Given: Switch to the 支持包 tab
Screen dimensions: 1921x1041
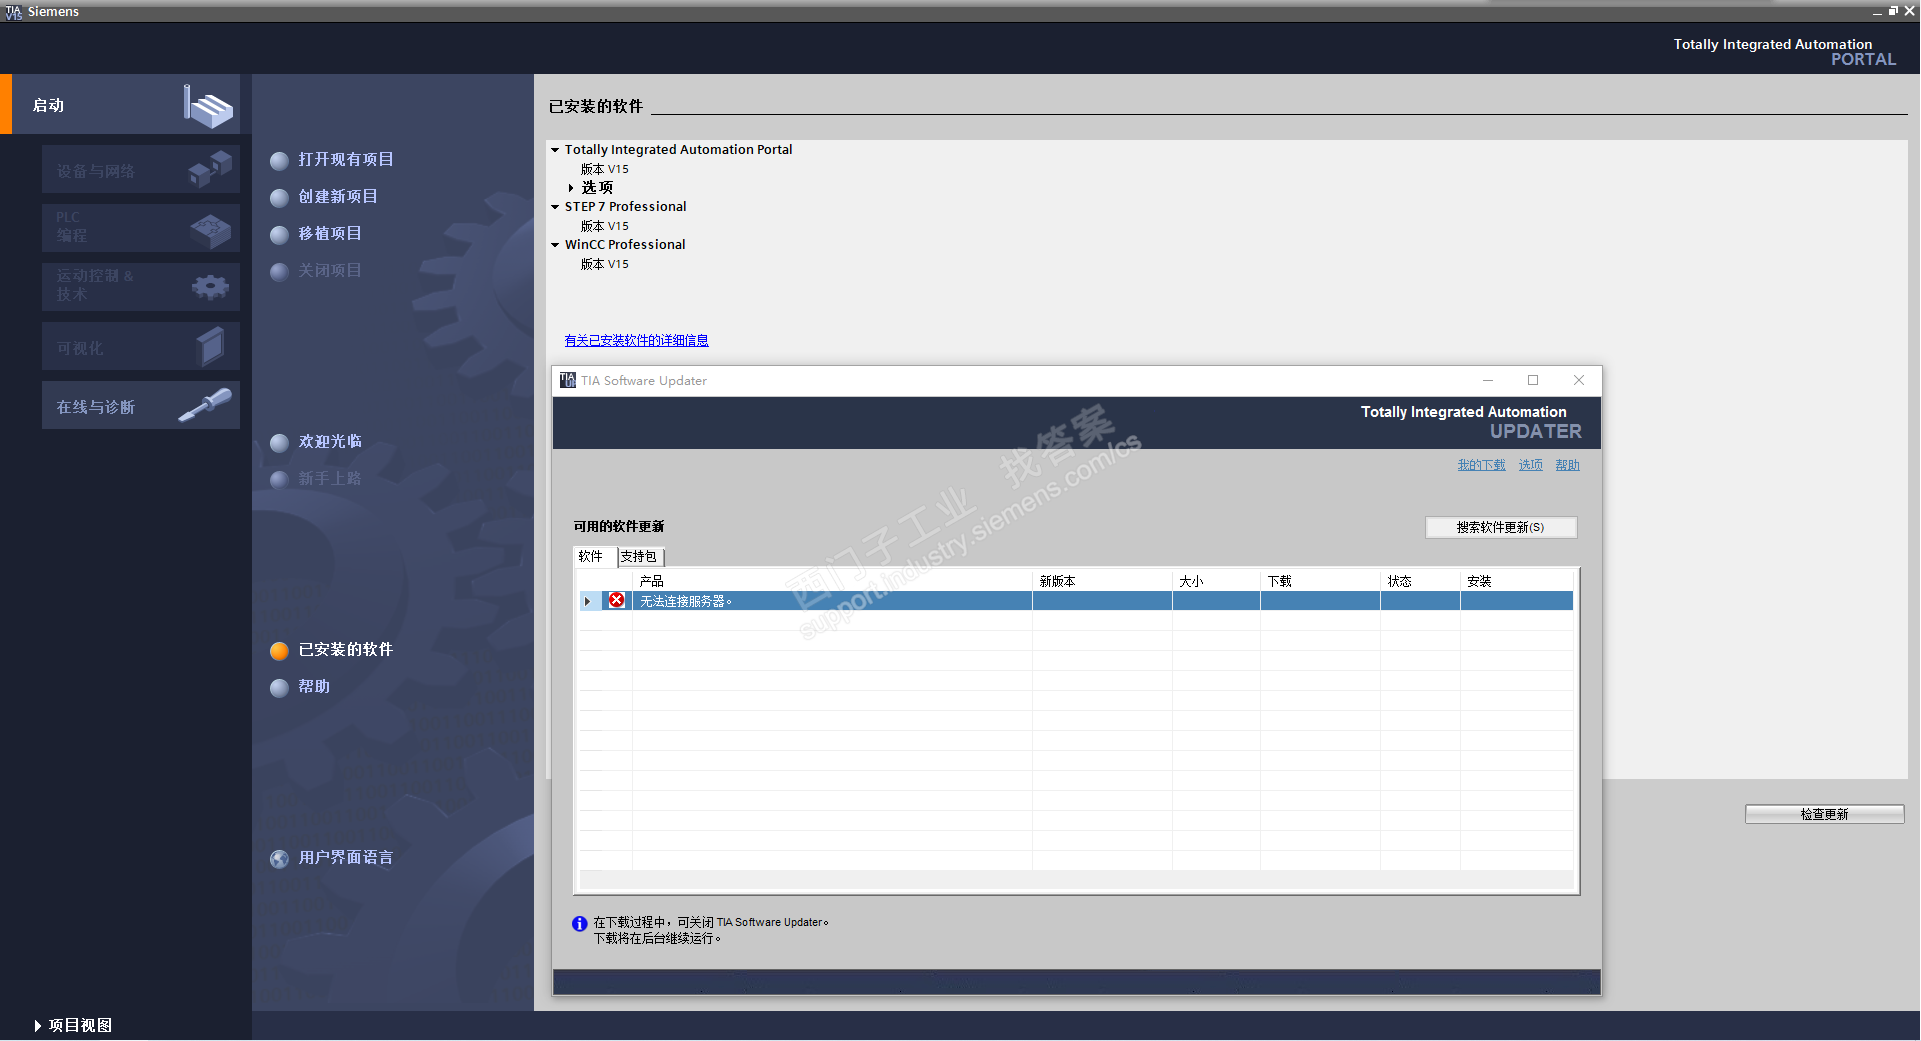Looking at the screenshot, I should coord(639,557).
